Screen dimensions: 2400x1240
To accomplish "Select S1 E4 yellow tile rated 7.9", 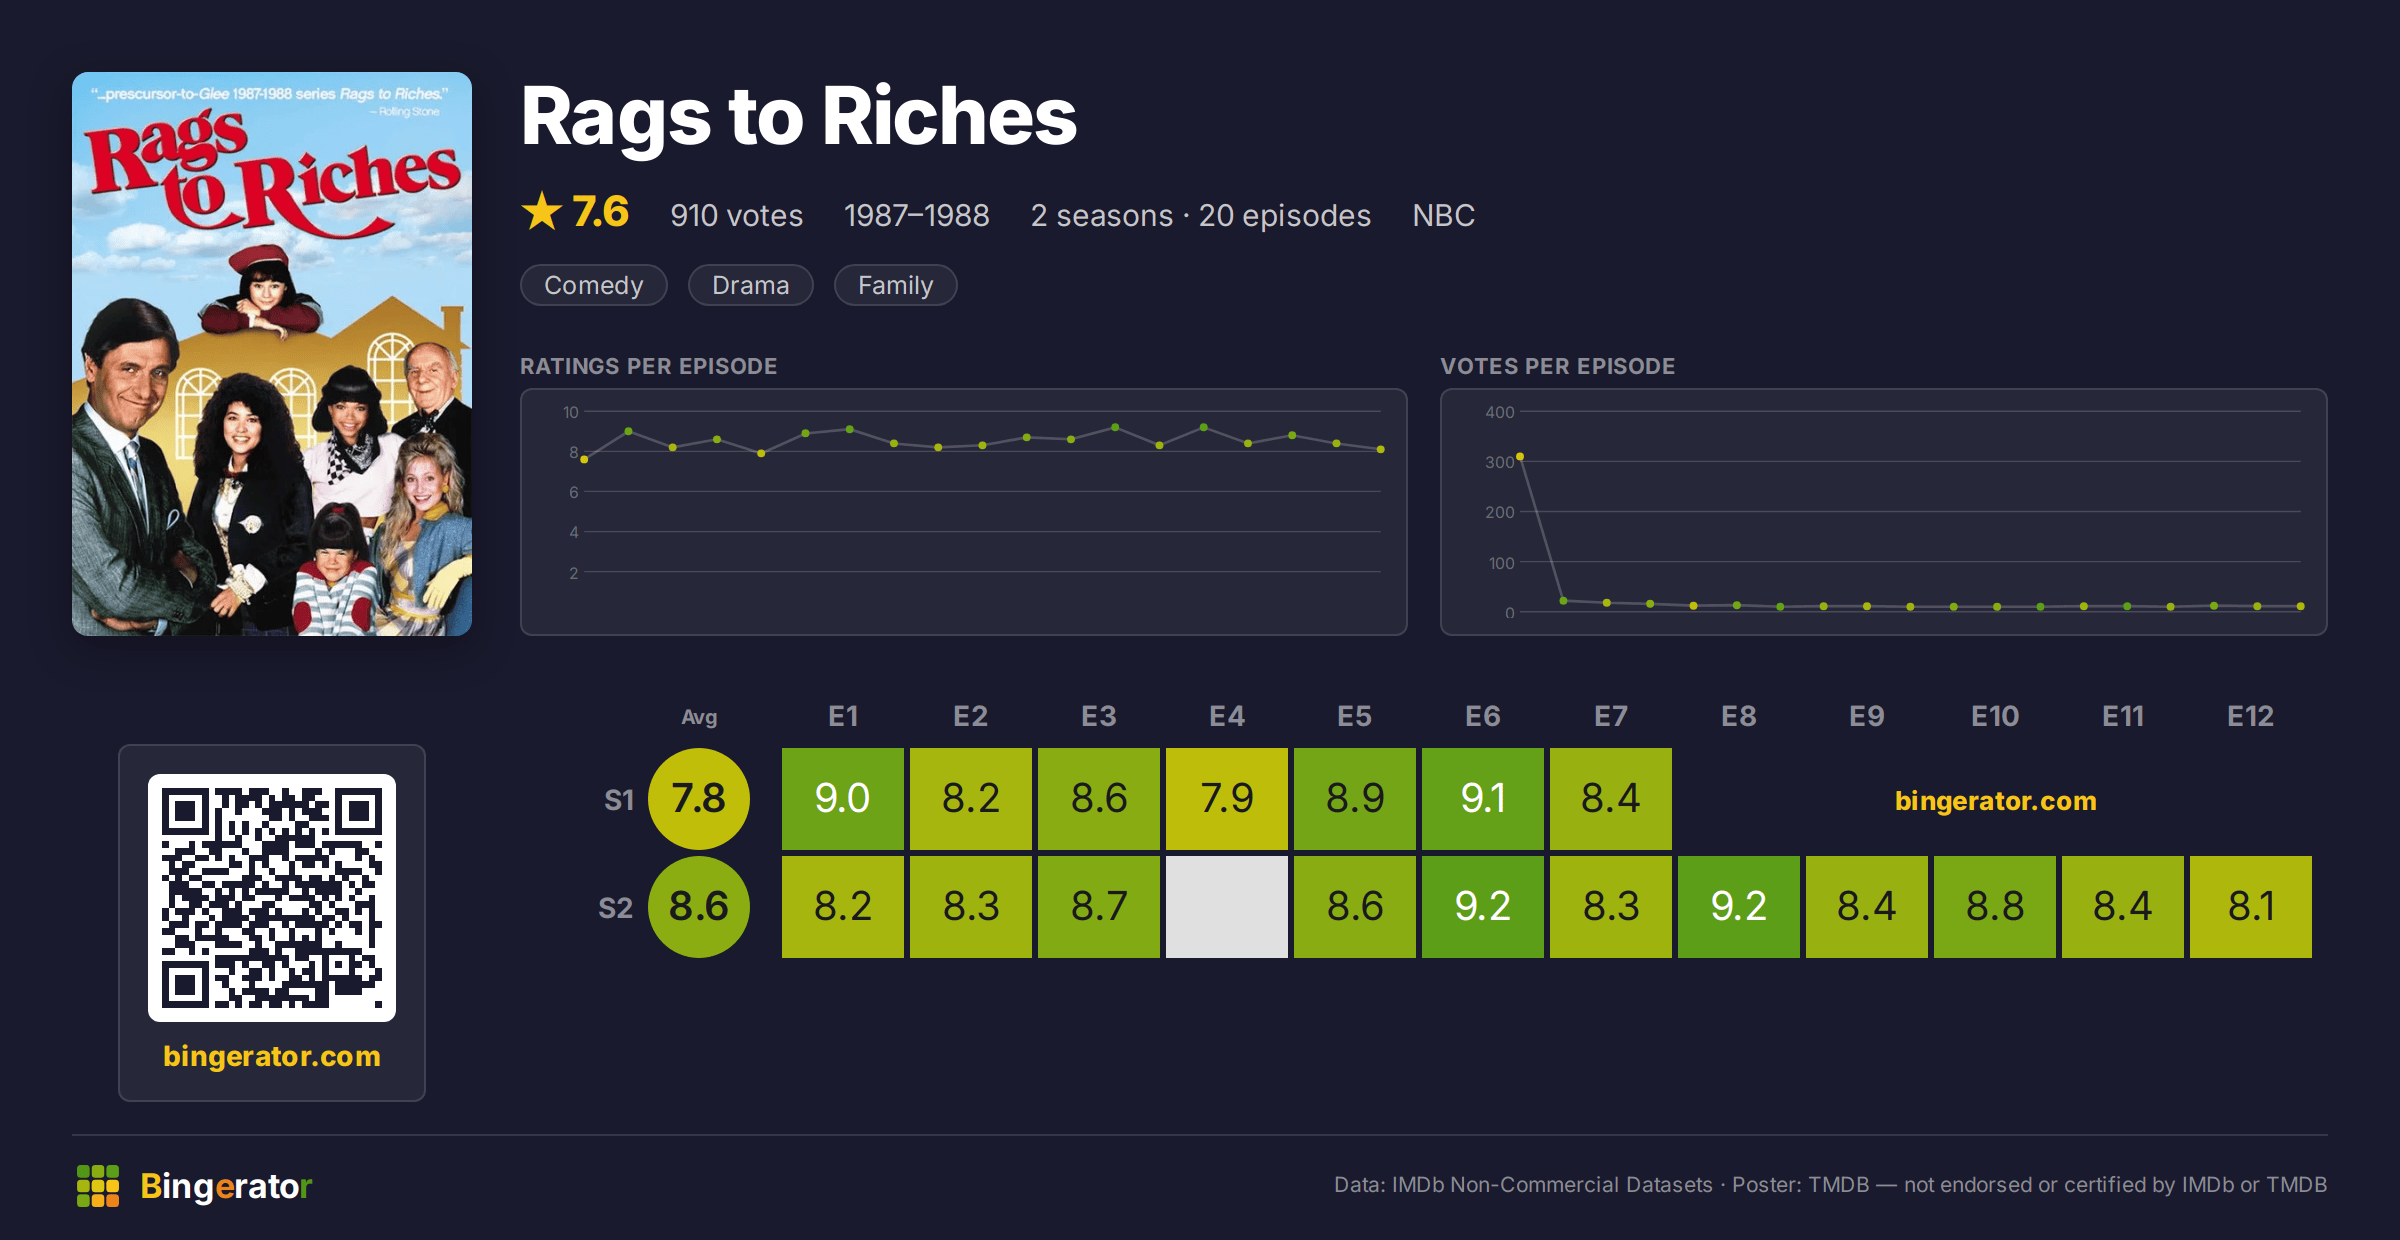I will point(1227,799).
